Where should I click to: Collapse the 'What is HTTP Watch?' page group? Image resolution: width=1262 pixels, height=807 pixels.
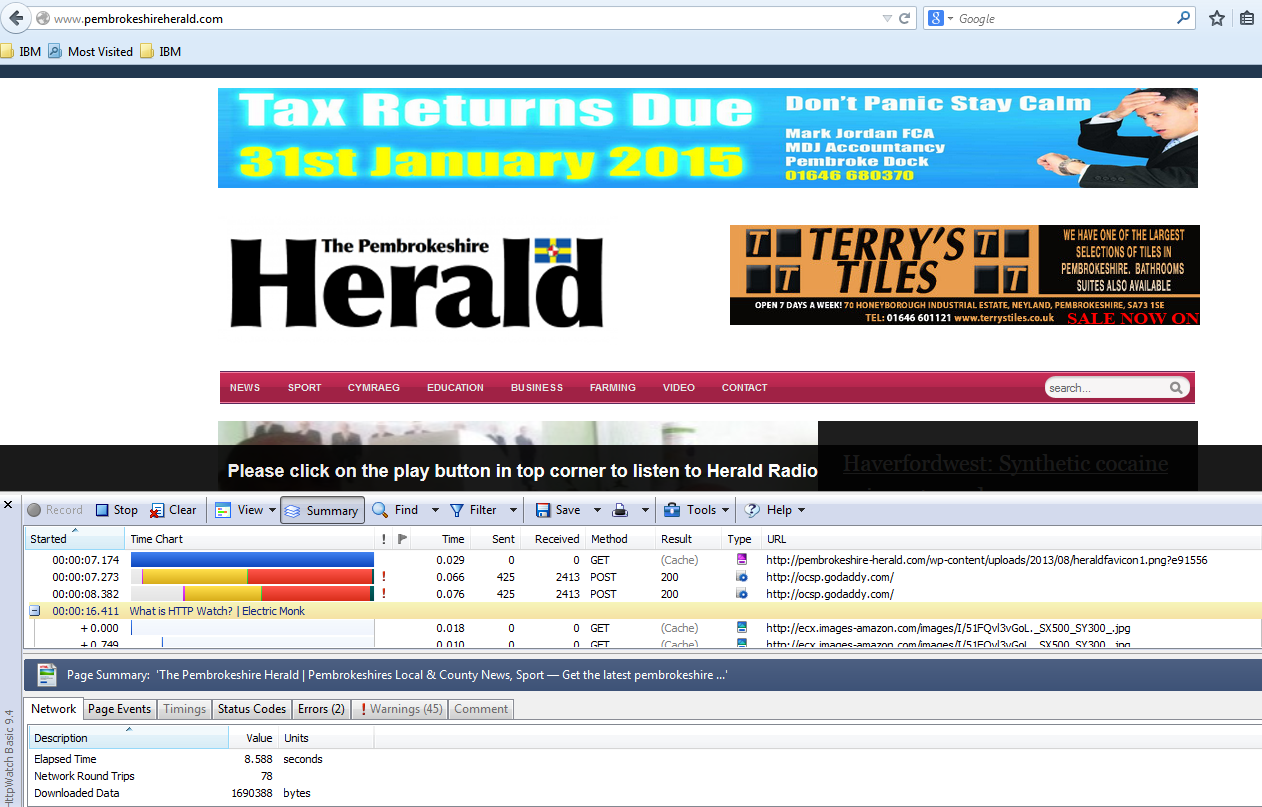pyautogui.click(x=34, y=611)
